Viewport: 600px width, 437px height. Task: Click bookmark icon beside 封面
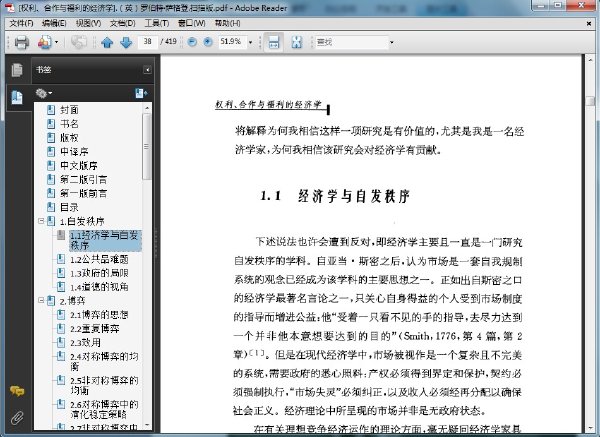pos(51,110)
